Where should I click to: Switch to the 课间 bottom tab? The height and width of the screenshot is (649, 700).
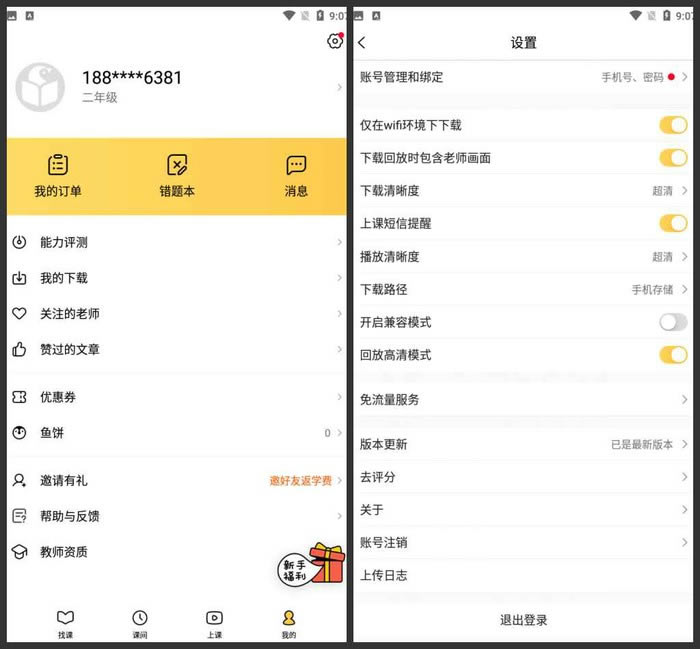(140, 624)
